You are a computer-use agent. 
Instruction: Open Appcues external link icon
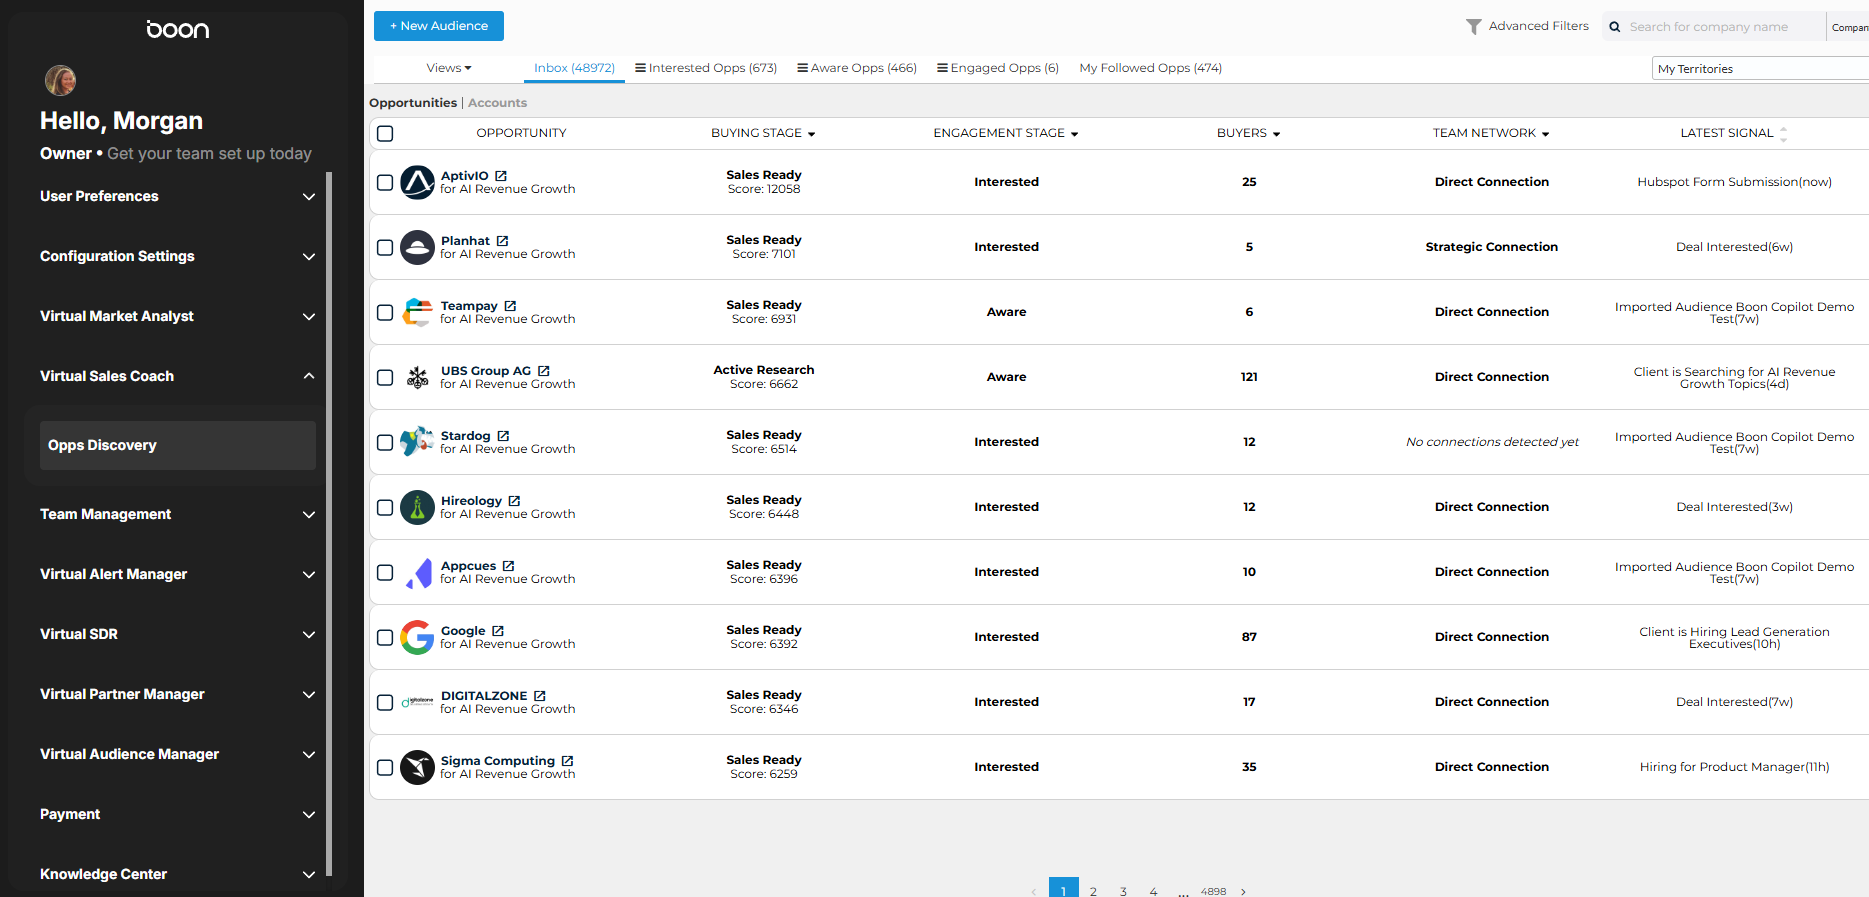508,566
